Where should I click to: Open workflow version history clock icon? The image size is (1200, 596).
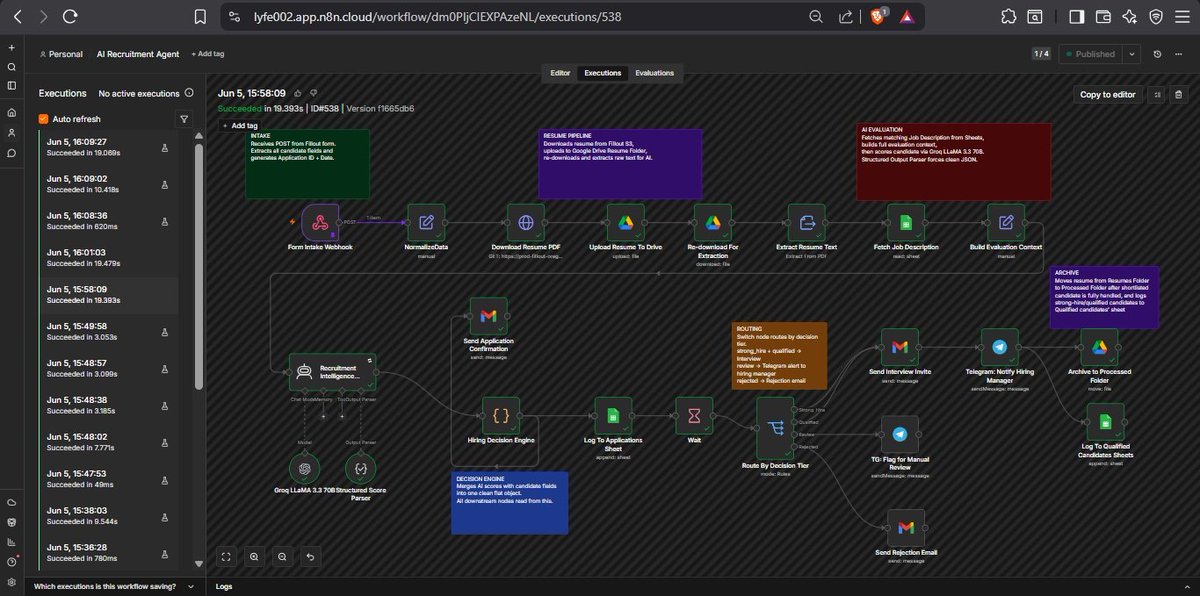tap(1157, 54)
